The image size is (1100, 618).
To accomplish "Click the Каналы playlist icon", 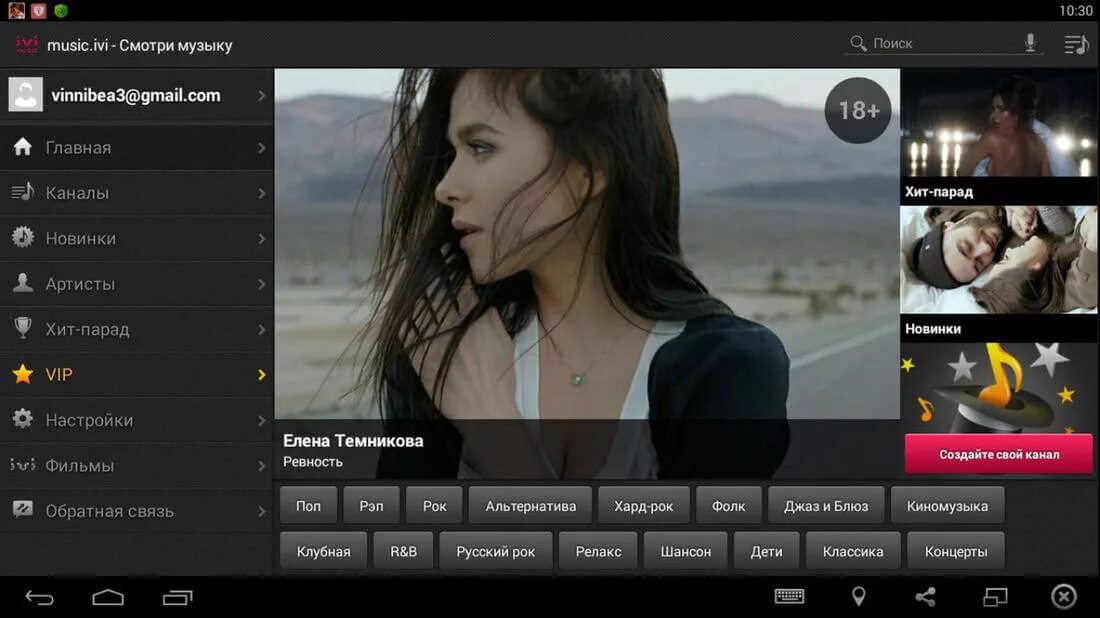I will tap(22, 192).
